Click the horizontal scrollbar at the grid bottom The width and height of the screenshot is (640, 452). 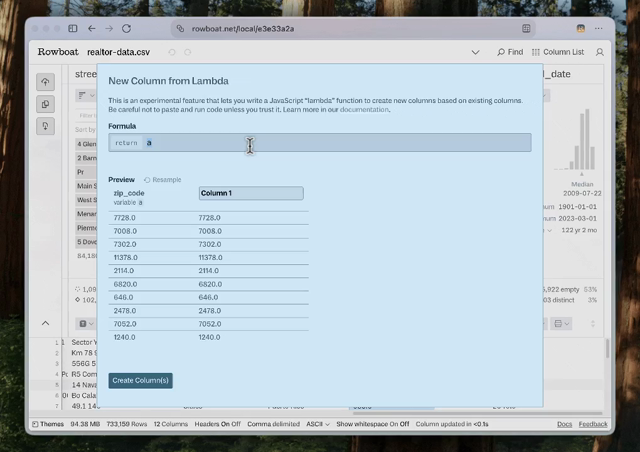coord(478,412)
